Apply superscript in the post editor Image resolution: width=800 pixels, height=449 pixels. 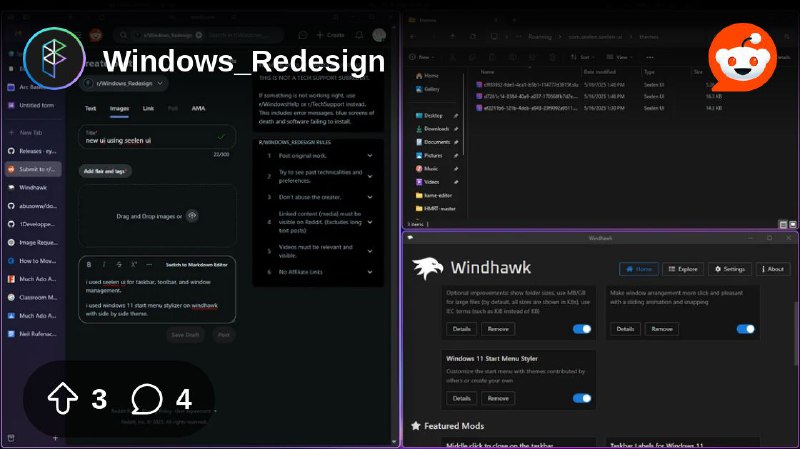pyautogui.click(x=134, y=264)
